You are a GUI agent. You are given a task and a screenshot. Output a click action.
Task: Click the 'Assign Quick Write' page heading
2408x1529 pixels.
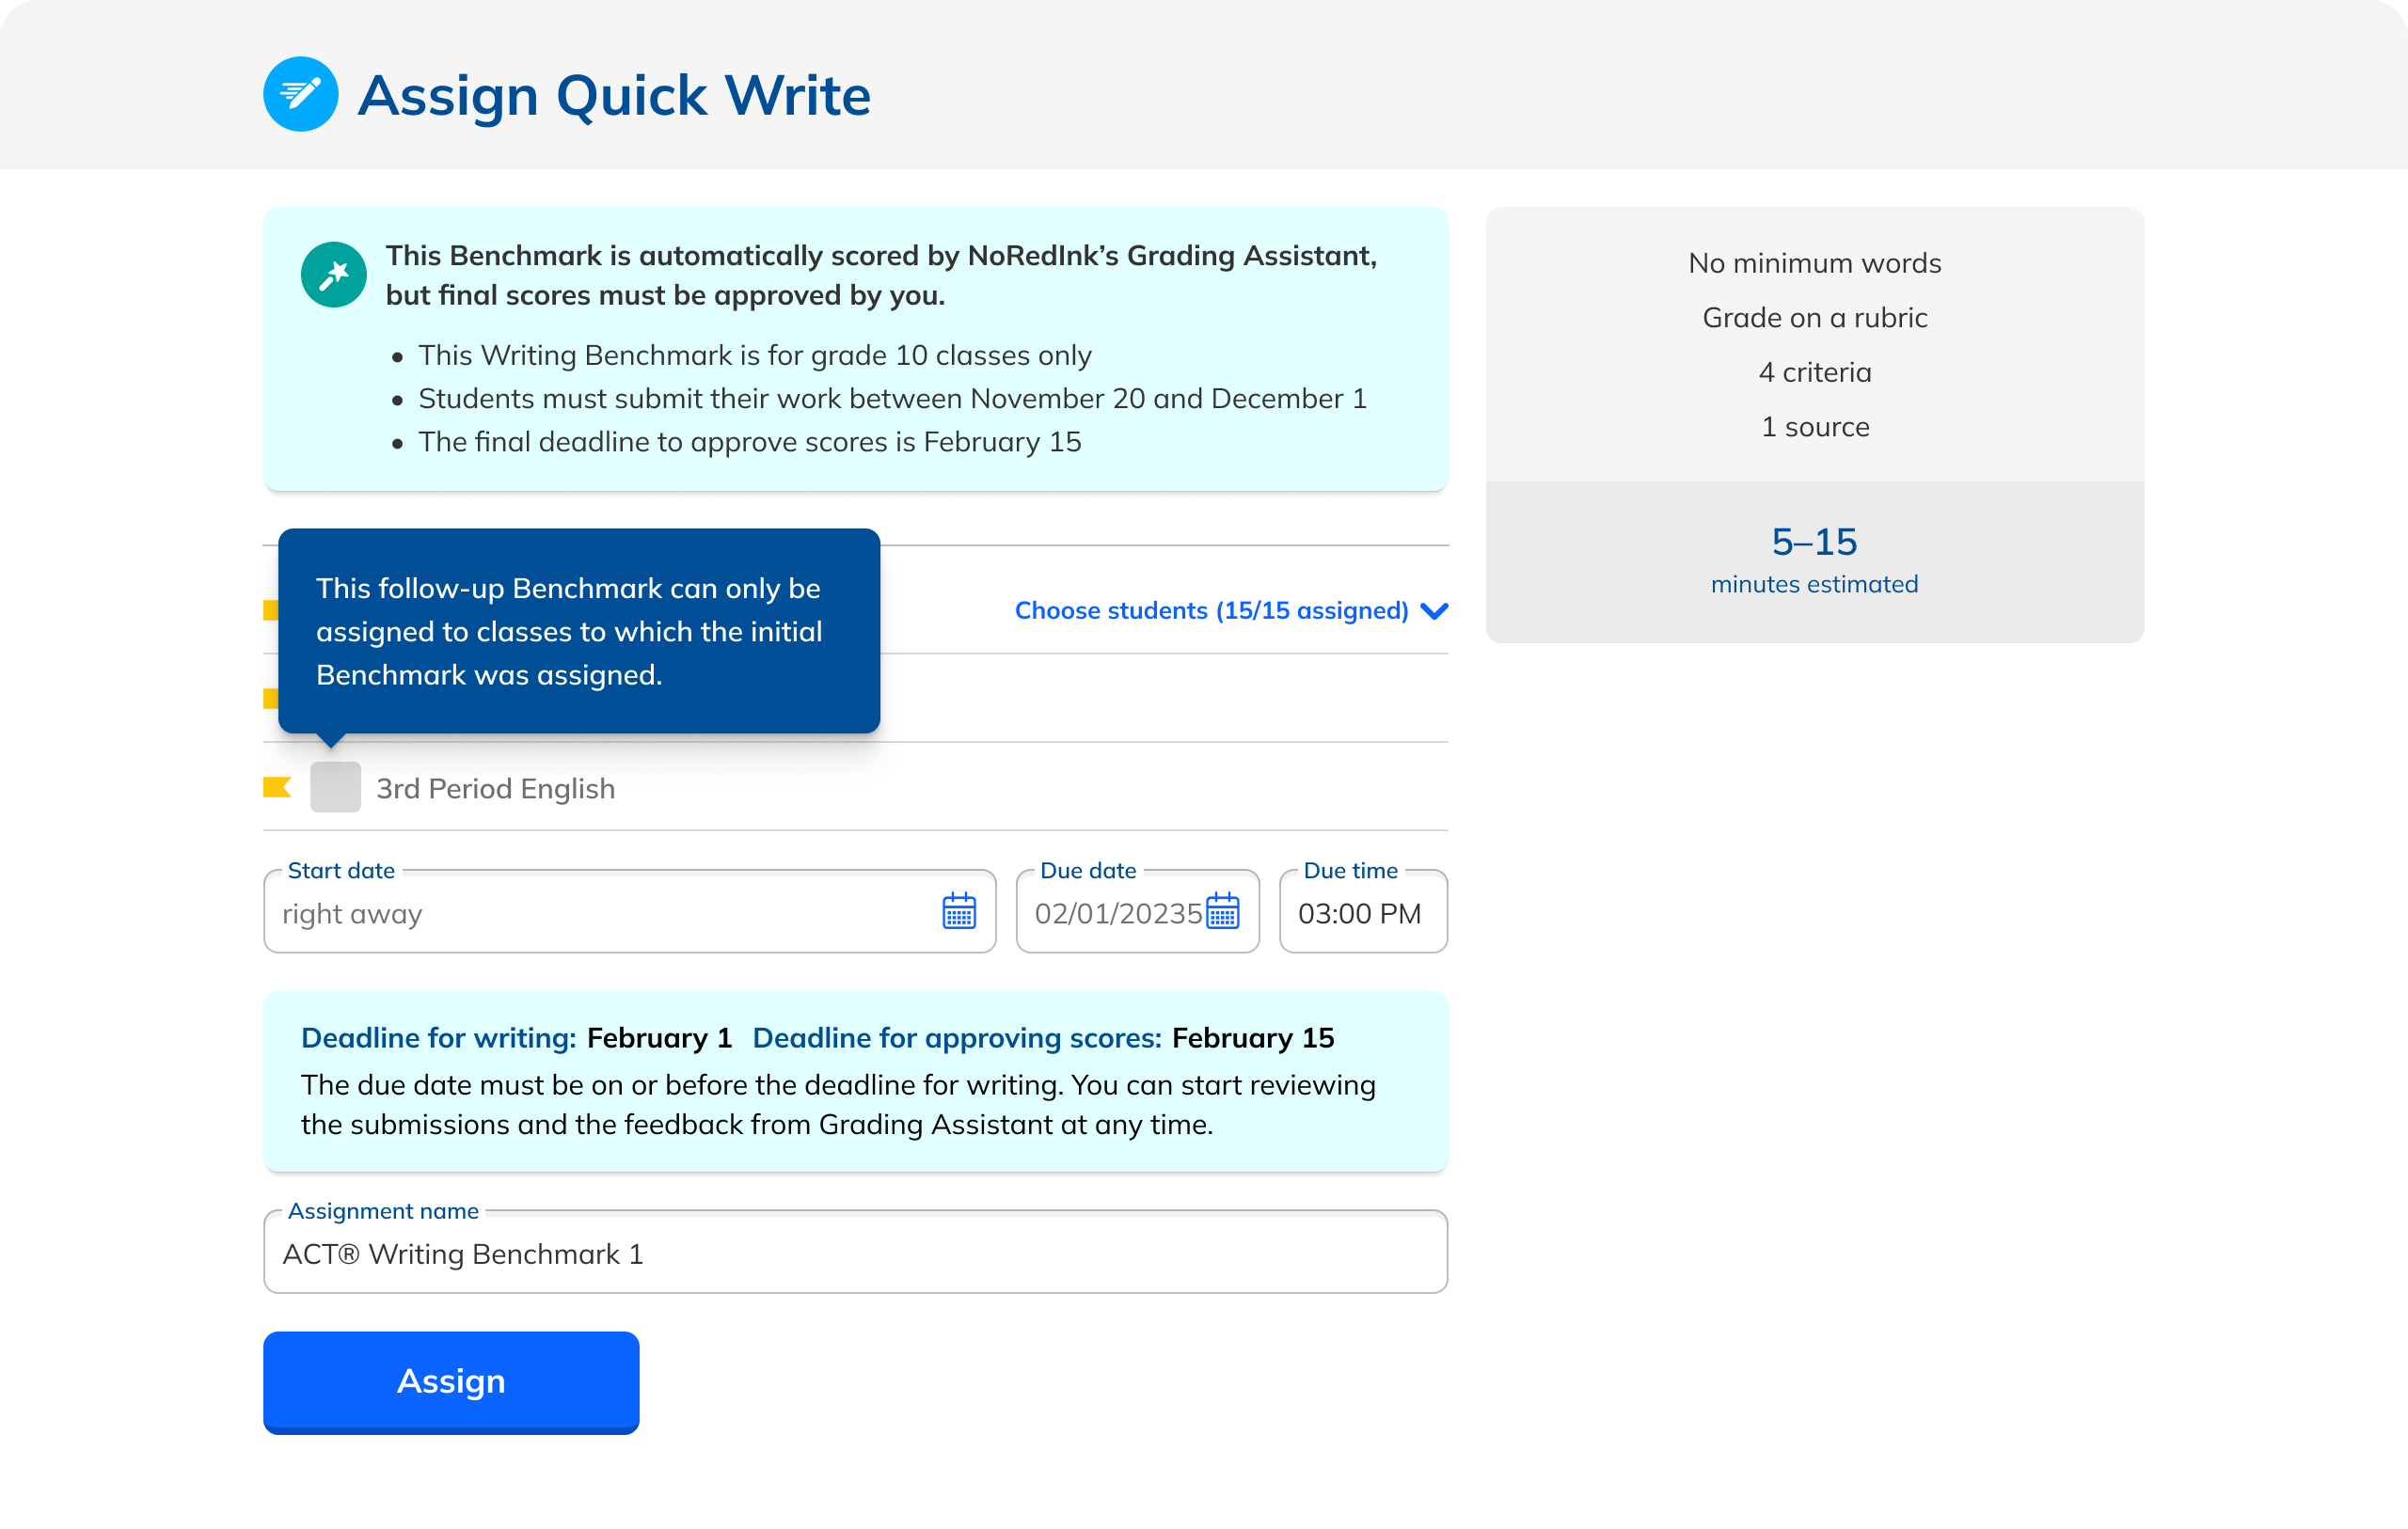613,95
